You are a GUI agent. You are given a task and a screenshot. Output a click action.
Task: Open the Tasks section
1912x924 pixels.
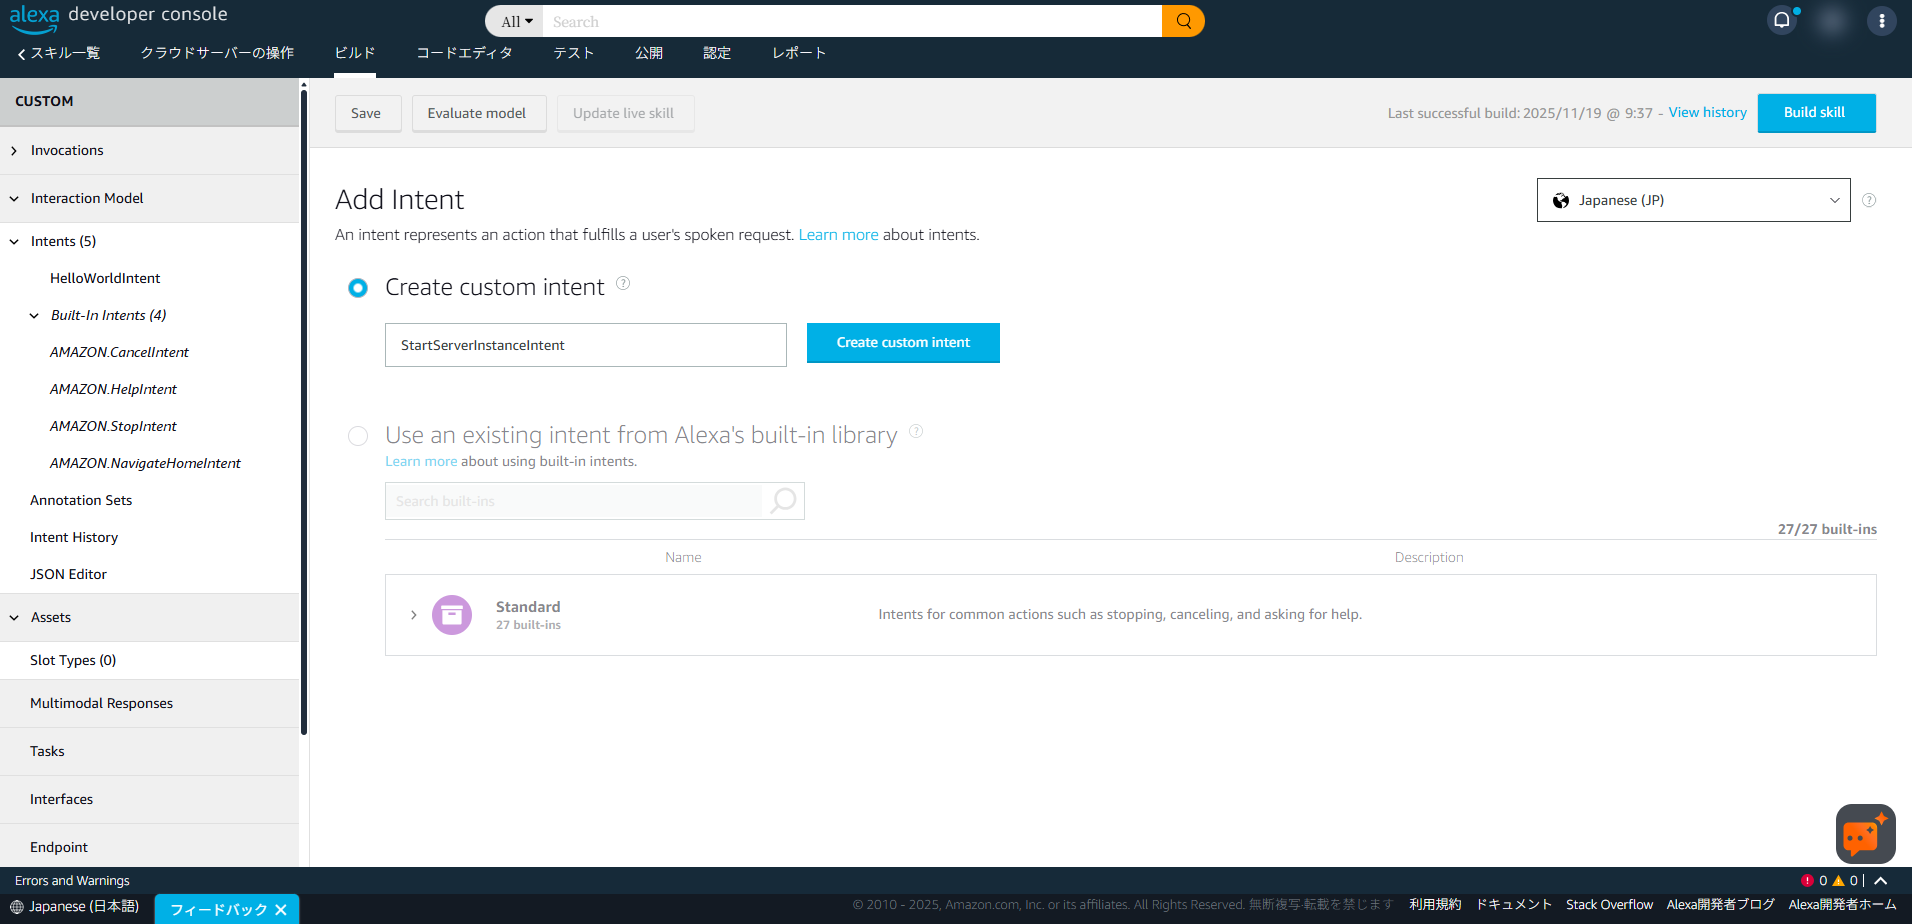coord(47,751)
